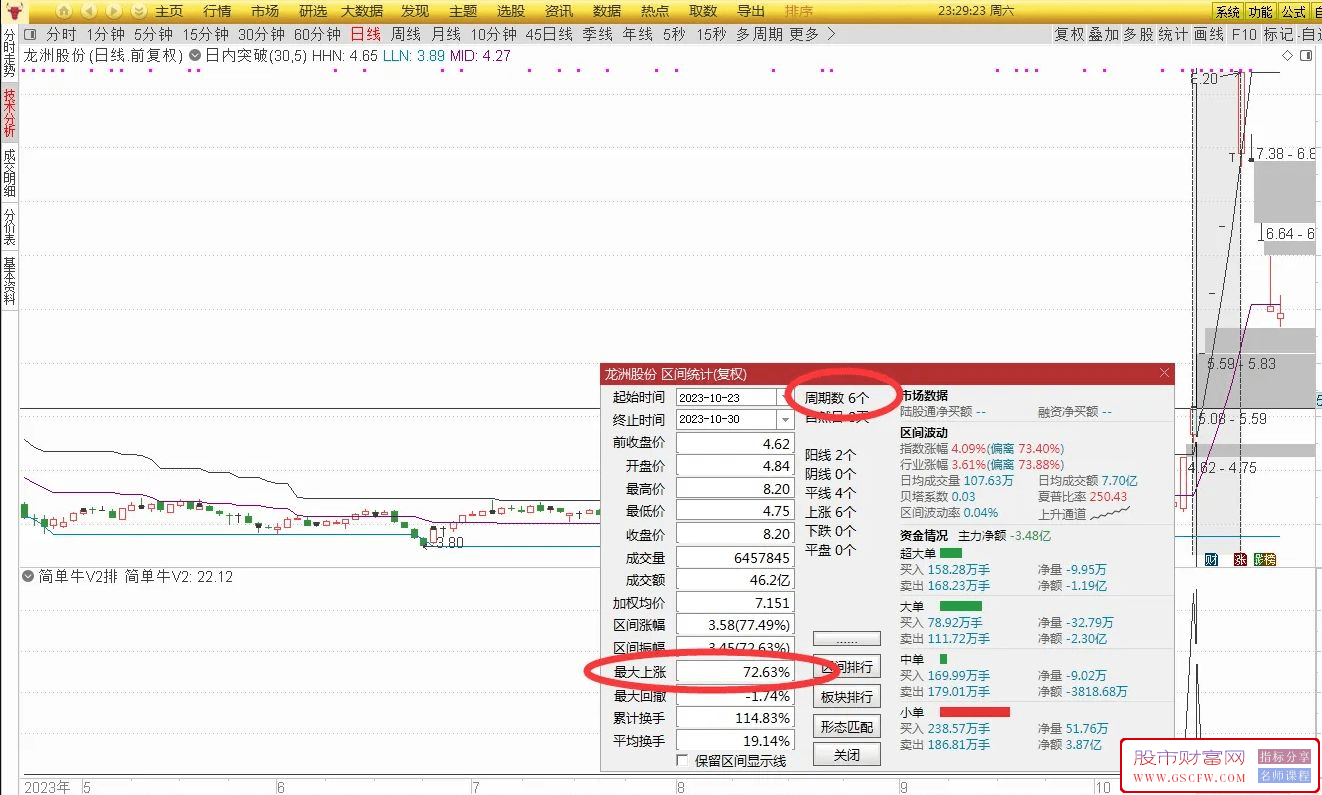The width and height of the screenshot is (1322, 795).
Task: Click the 财 marker icon under chart
Action: point(1211,559)
